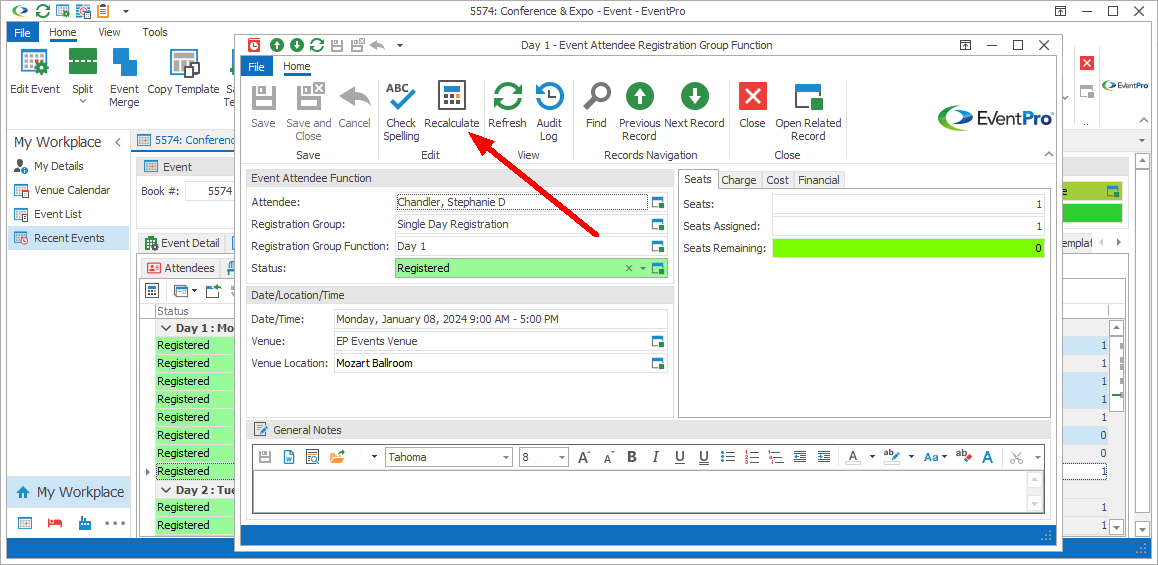
Task: Open the Split dropdown in main ribbon
Action: click(83, 100)
